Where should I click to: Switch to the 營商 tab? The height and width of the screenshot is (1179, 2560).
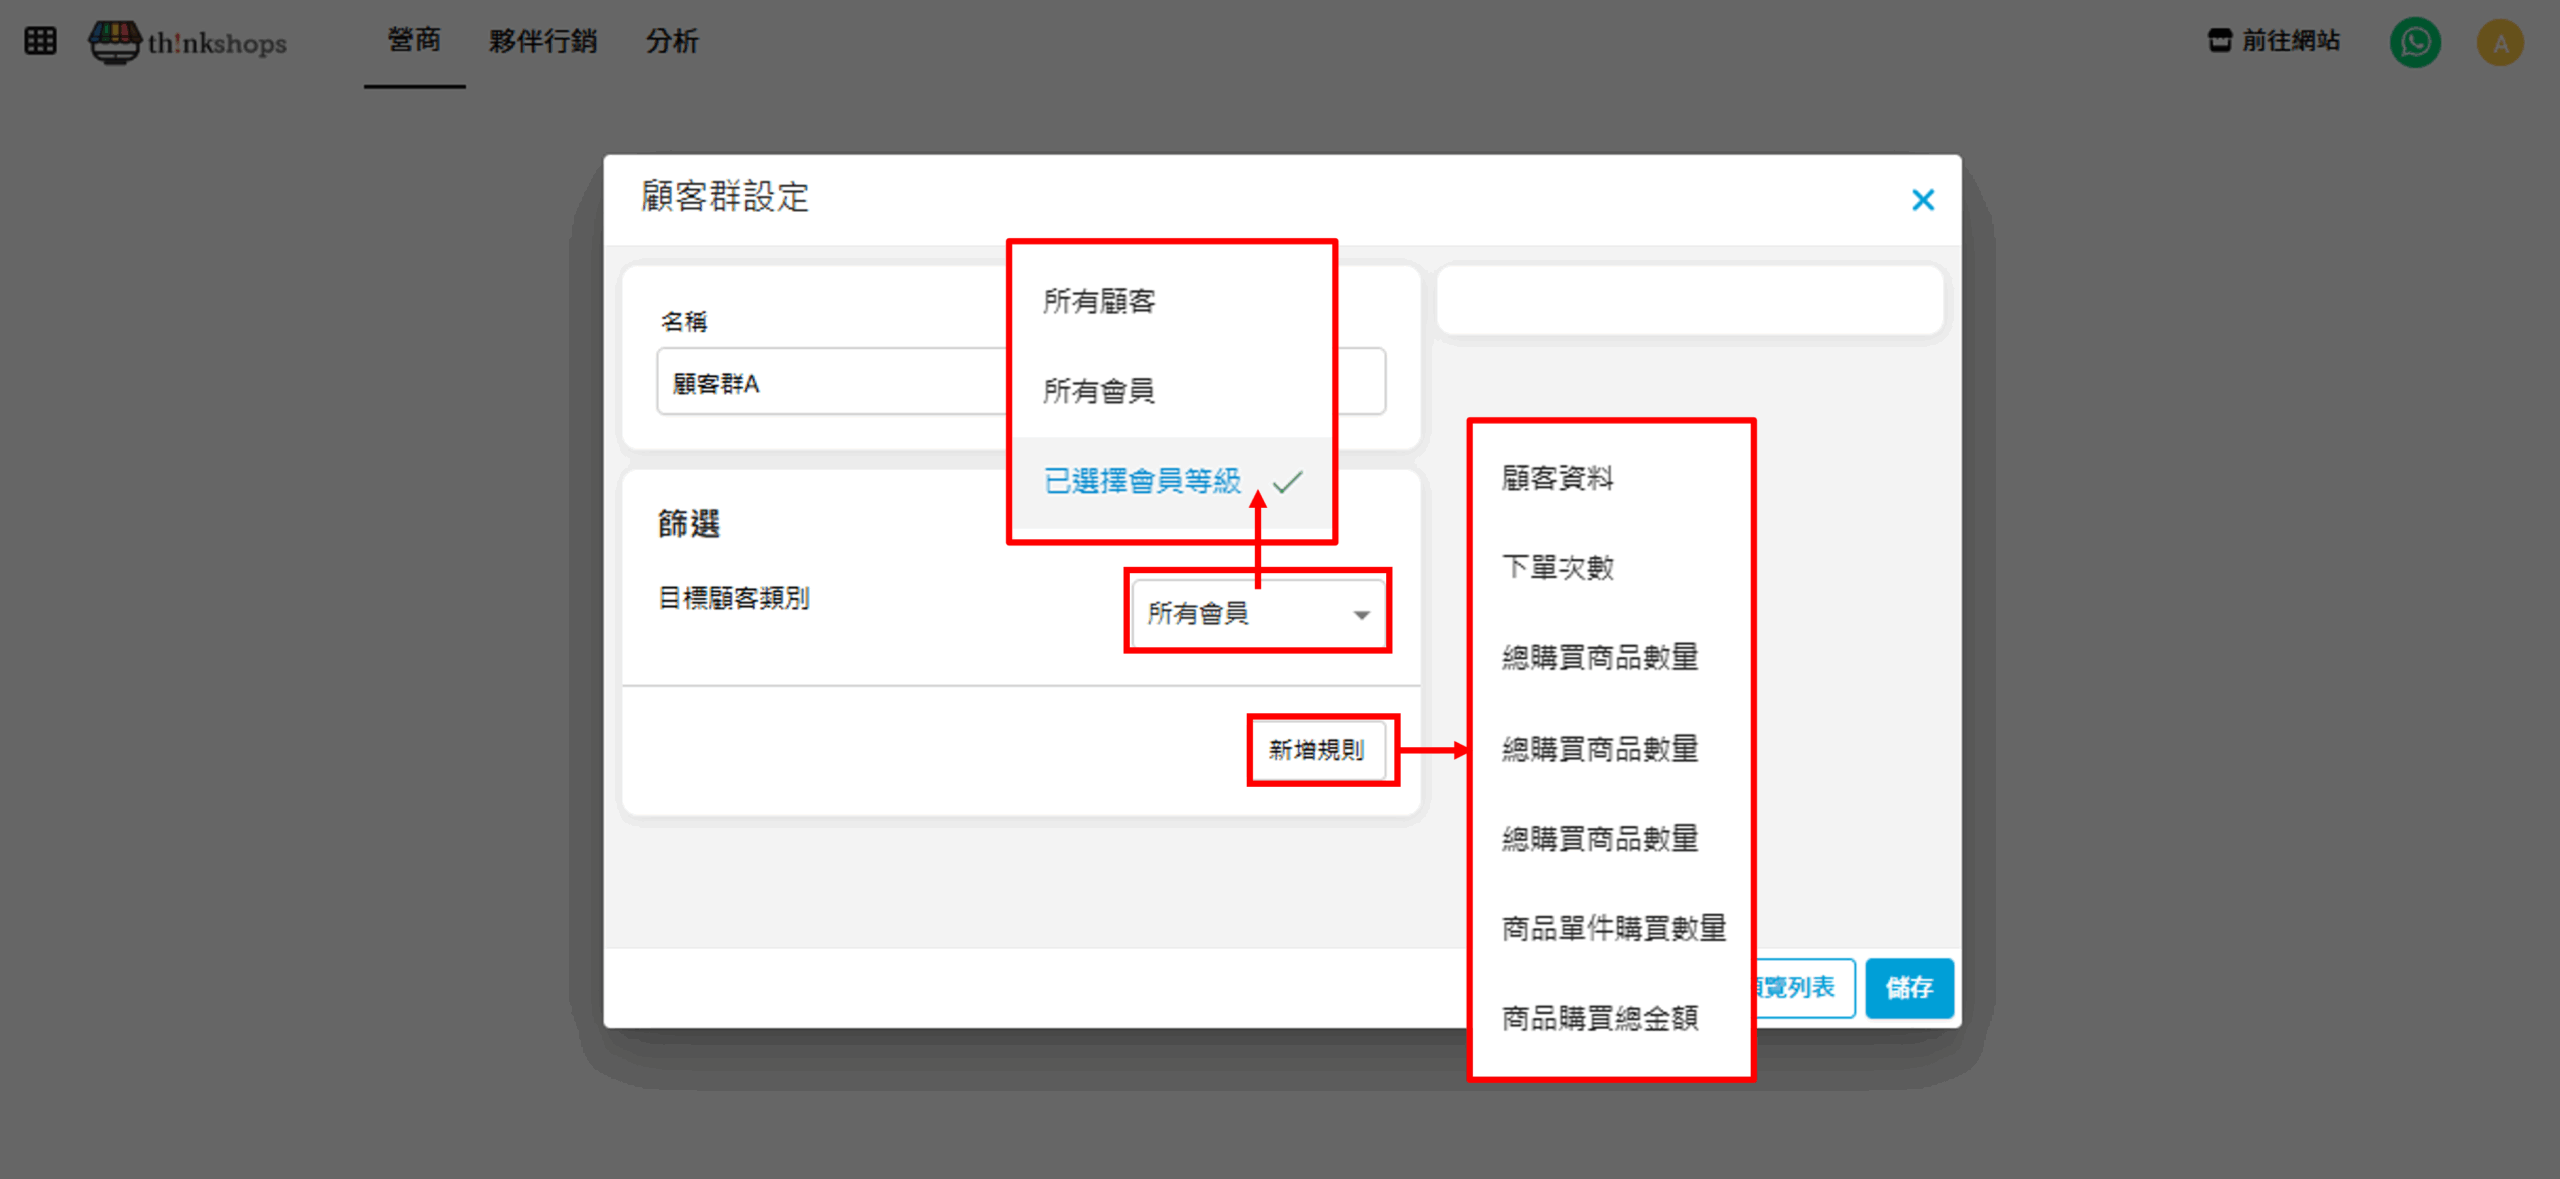click(x=414, y=41)
